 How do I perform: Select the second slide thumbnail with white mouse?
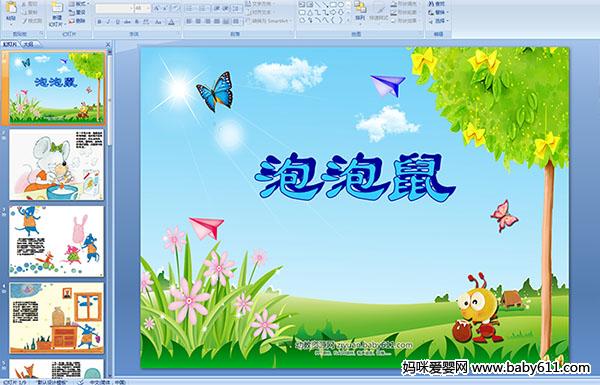tap(57, 165)
